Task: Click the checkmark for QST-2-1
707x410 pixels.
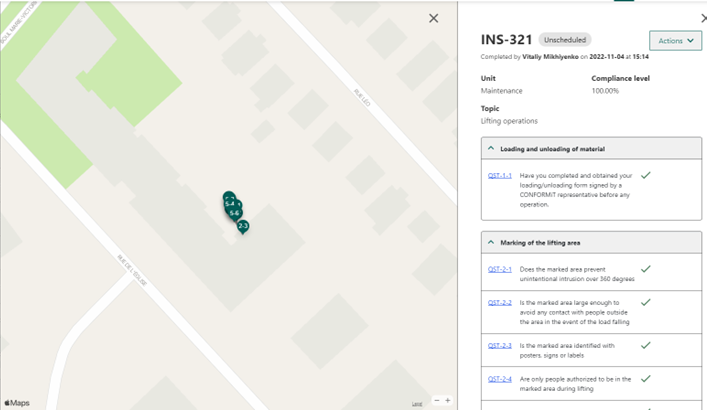Action: (646, 269)
